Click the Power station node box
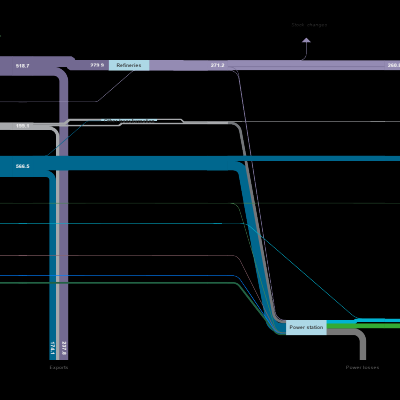 point(306,327)
